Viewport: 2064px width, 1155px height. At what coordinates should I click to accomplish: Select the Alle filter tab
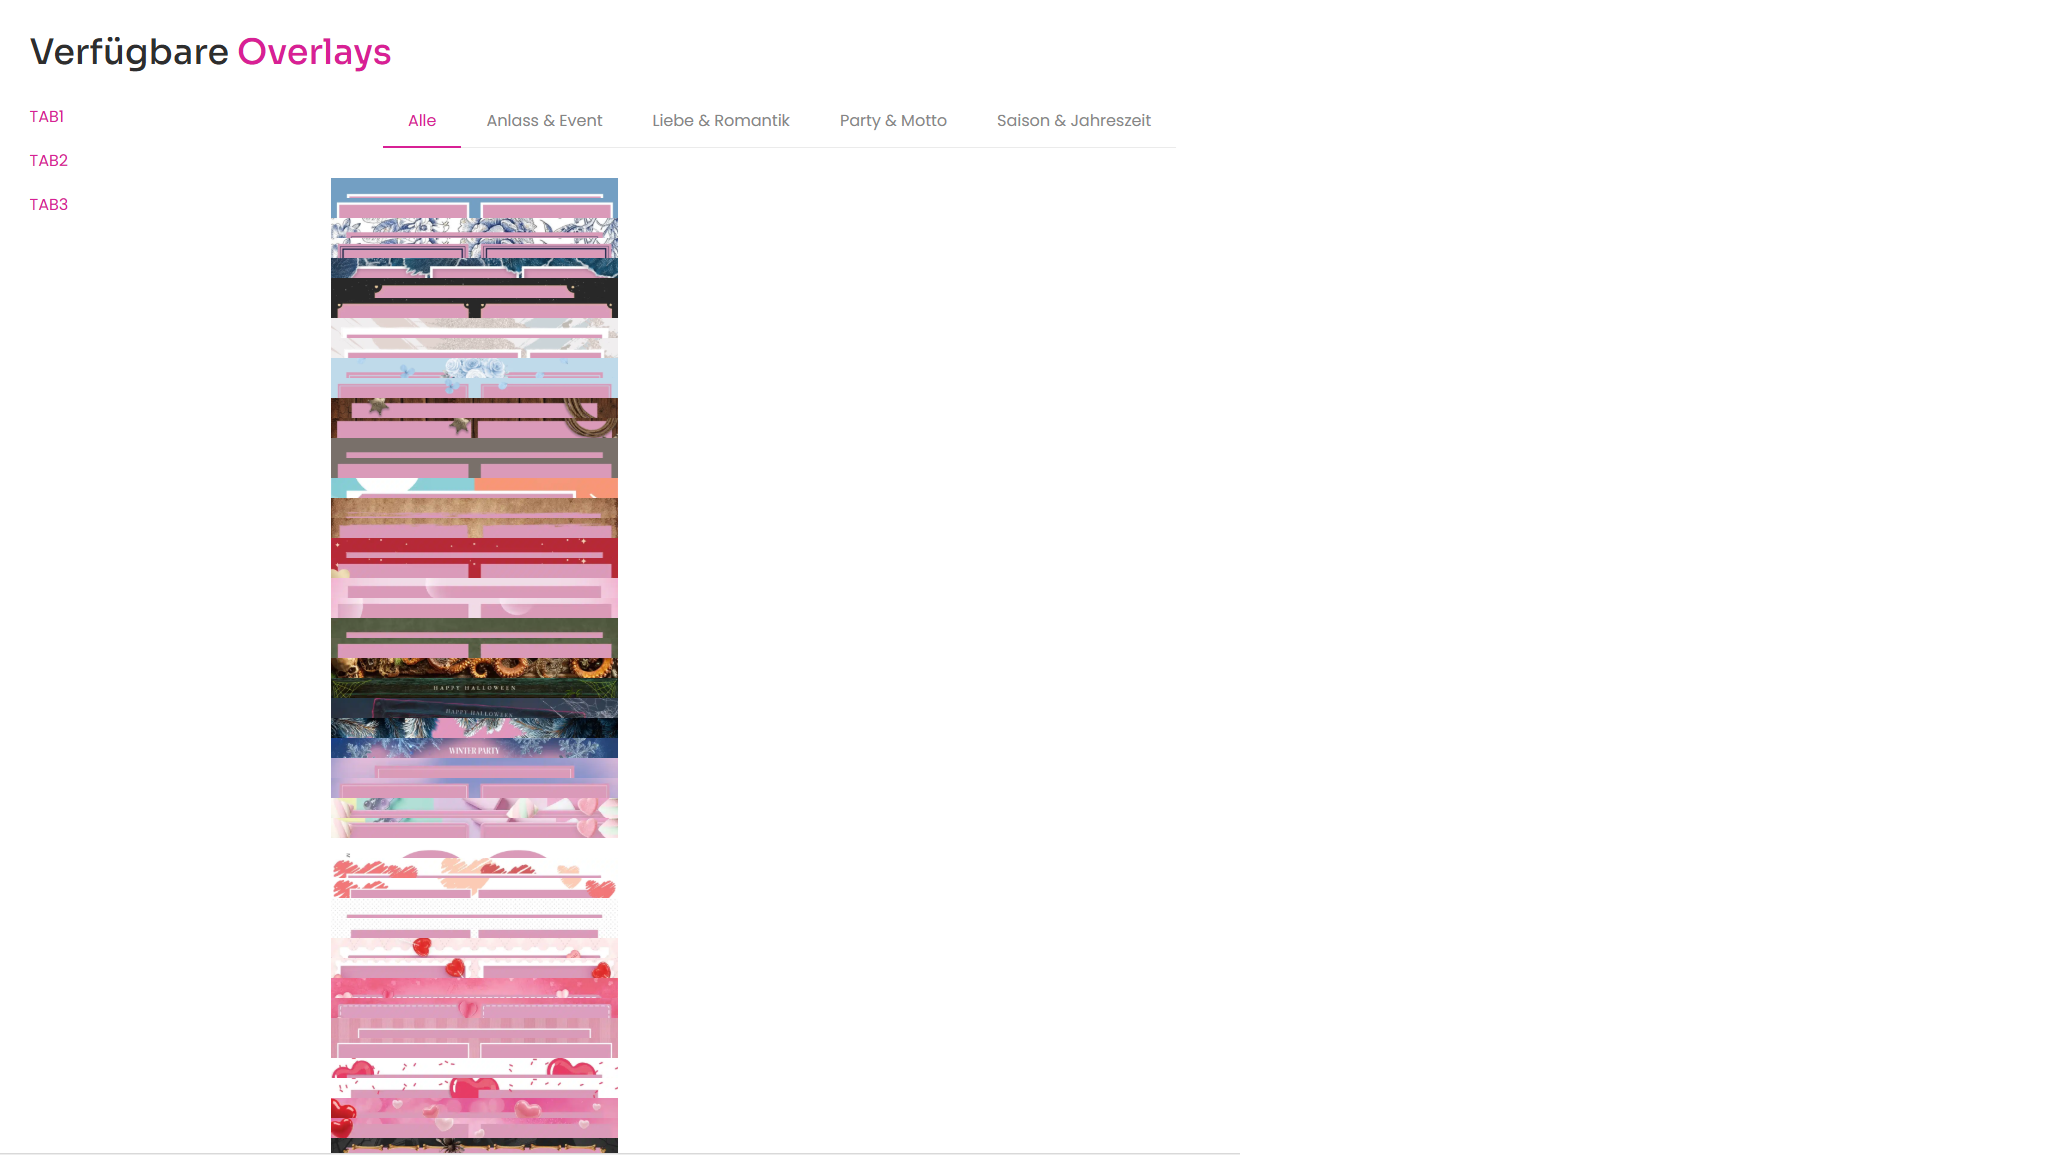421,121
